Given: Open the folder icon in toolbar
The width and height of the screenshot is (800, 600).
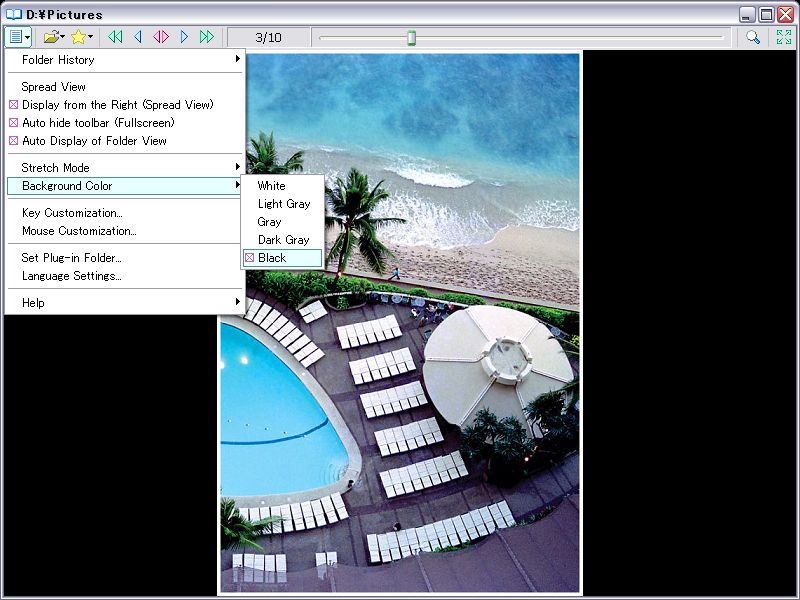Looking at the screenshot, I should coord(52,37).
